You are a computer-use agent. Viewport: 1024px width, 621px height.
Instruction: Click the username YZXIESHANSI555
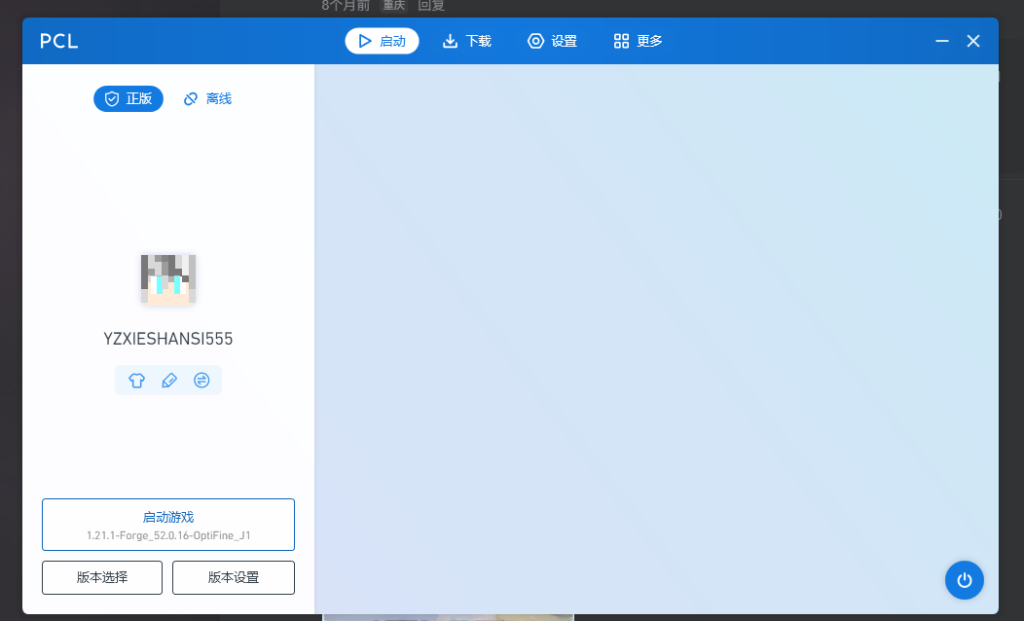[168, 339]
